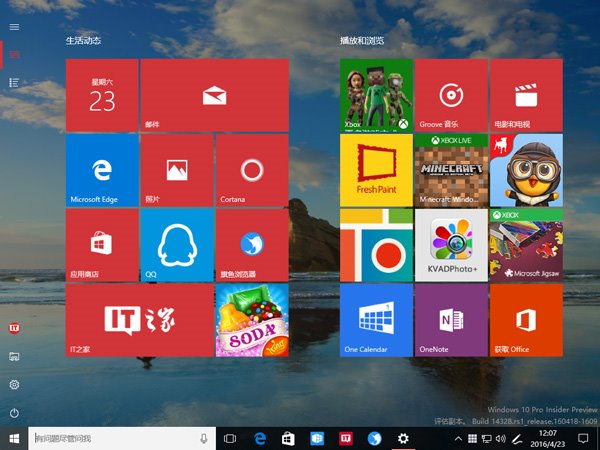Open the Fresh Paint tile
600x450 pixels.
[x=376, y=170]
